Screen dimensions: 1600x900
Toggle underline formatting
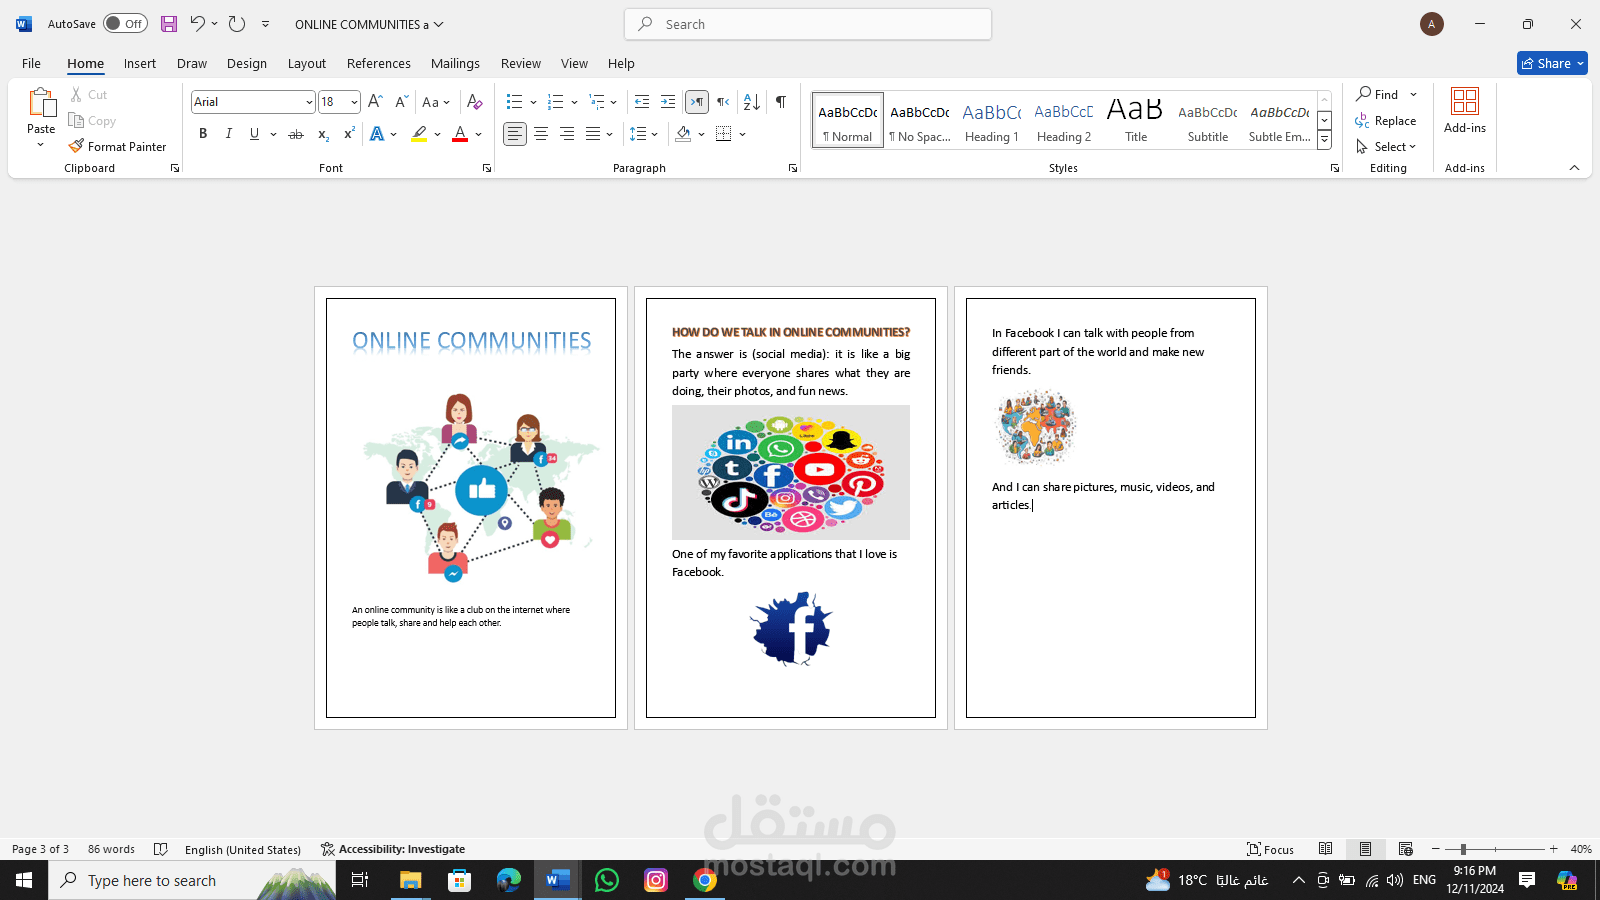click(254, 134)
